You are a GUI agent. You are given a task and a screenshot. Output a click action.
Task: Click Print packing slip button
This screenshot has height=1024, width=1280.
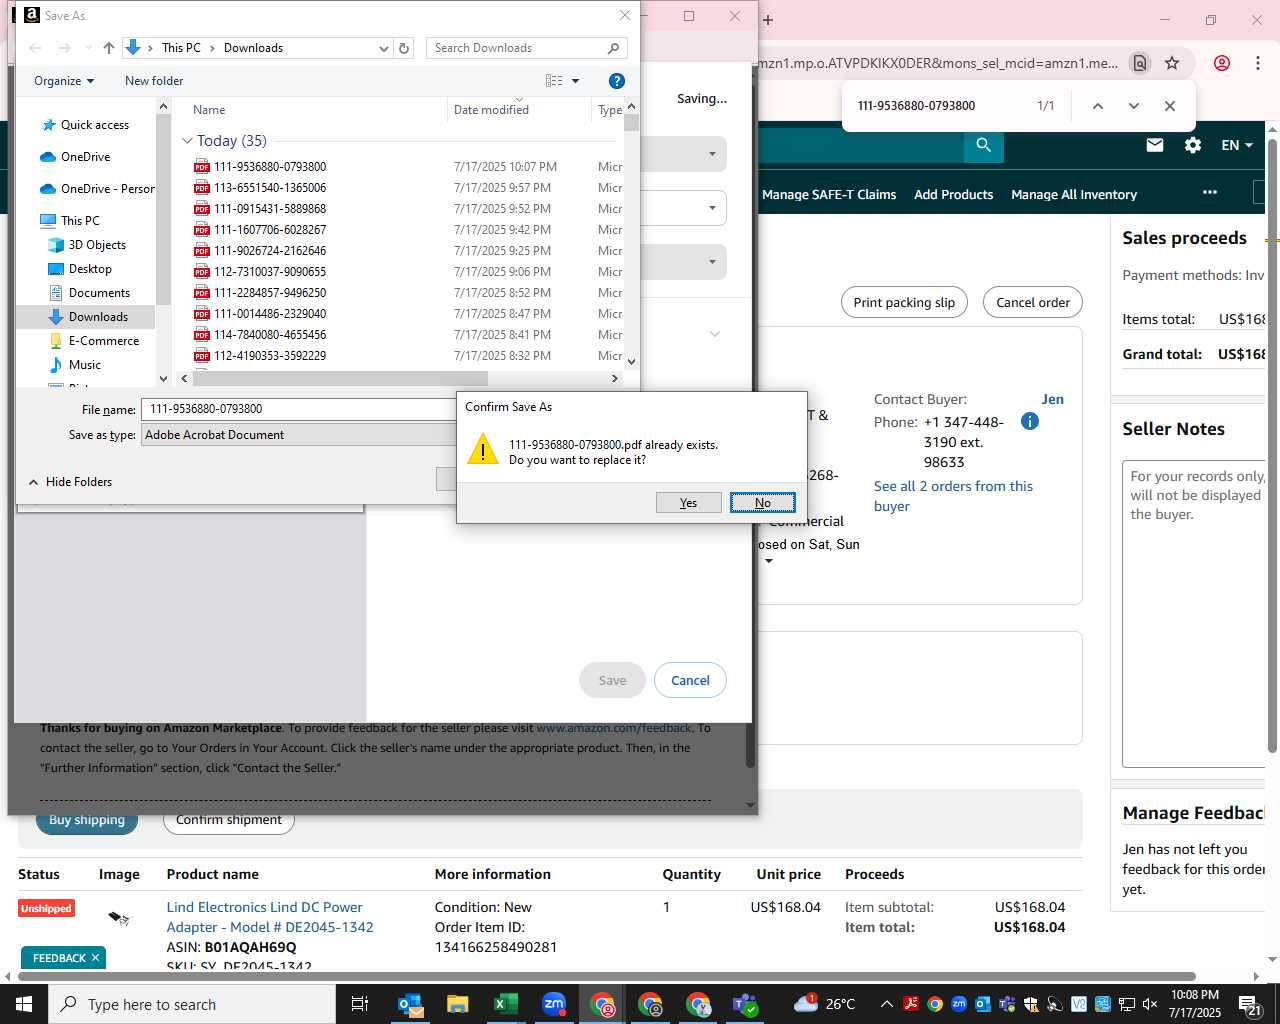904,302
